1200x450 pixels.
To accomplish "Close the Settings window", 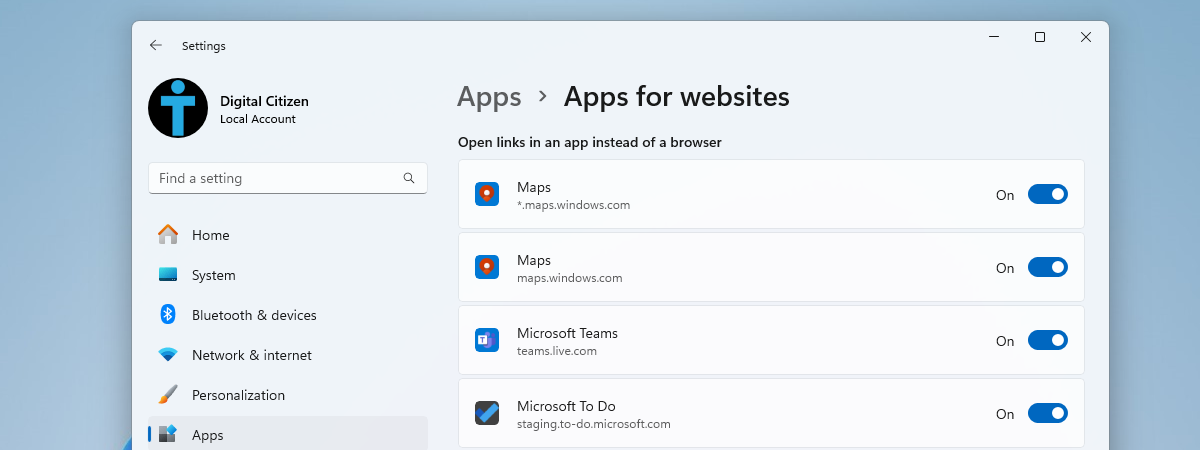I will [1086, 37].
